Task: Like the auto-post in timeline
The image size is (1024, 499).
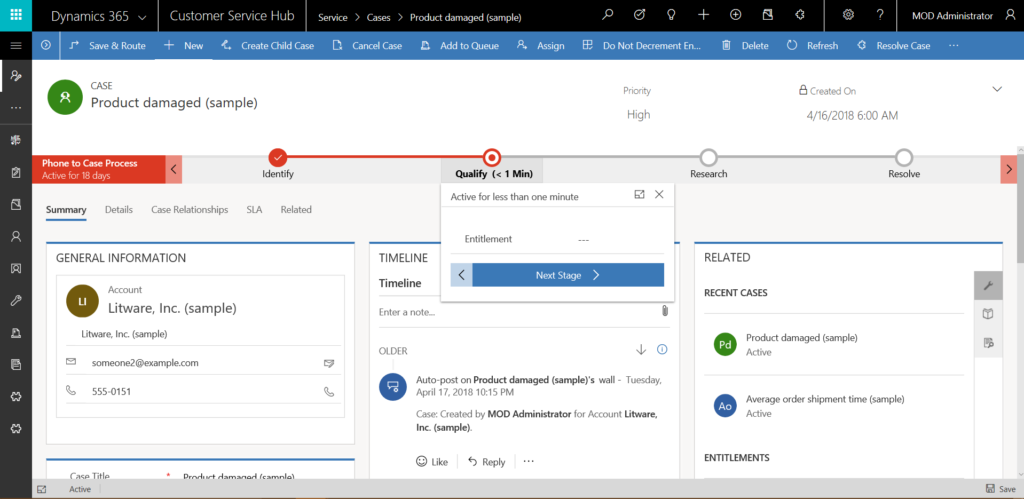Action: [432, 461]
